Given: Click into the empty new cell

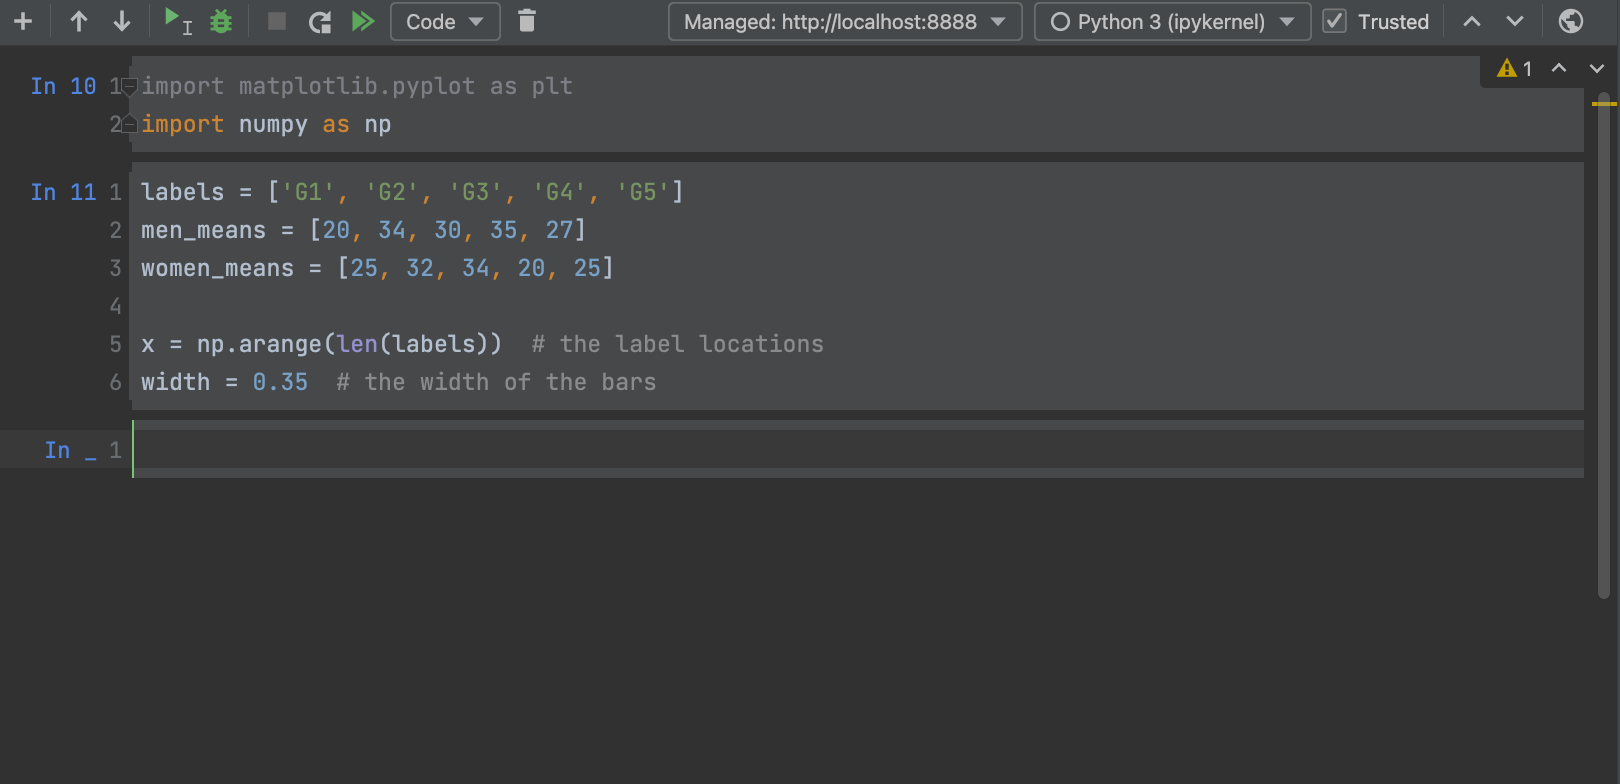Looking at the screenshot, I should click(858, 449).
